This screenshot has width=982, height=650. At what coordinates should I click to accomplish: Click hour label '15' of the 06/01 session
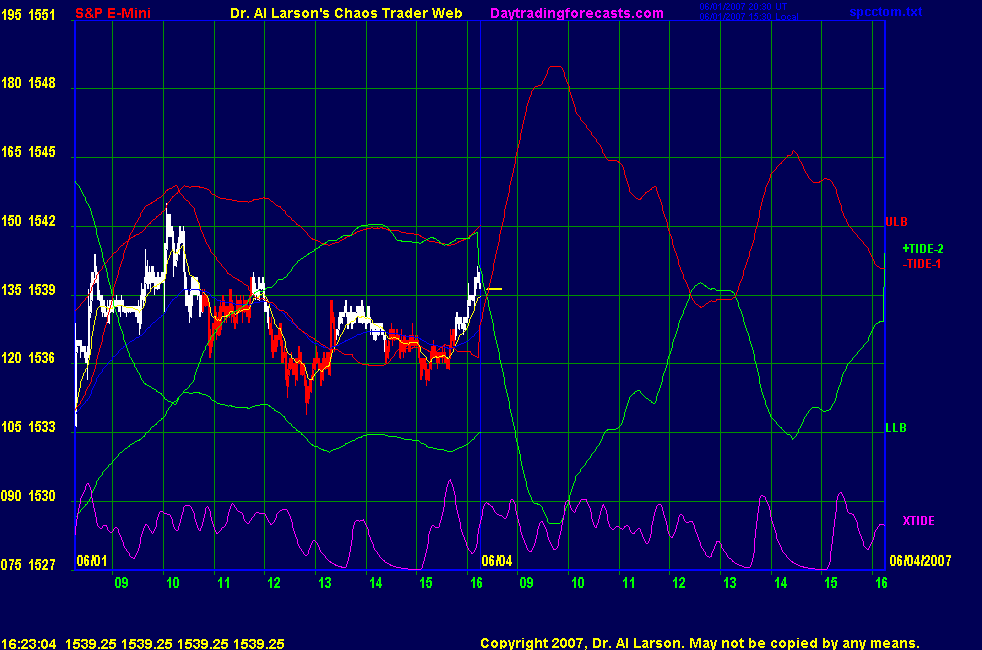425,583
